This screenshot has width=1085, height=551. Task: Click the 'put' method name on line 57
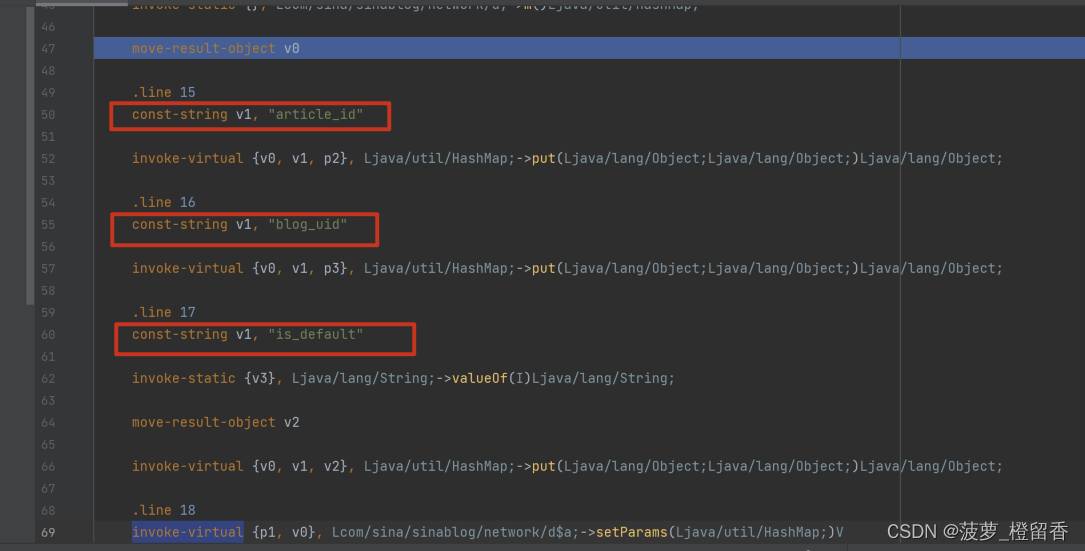544,269
